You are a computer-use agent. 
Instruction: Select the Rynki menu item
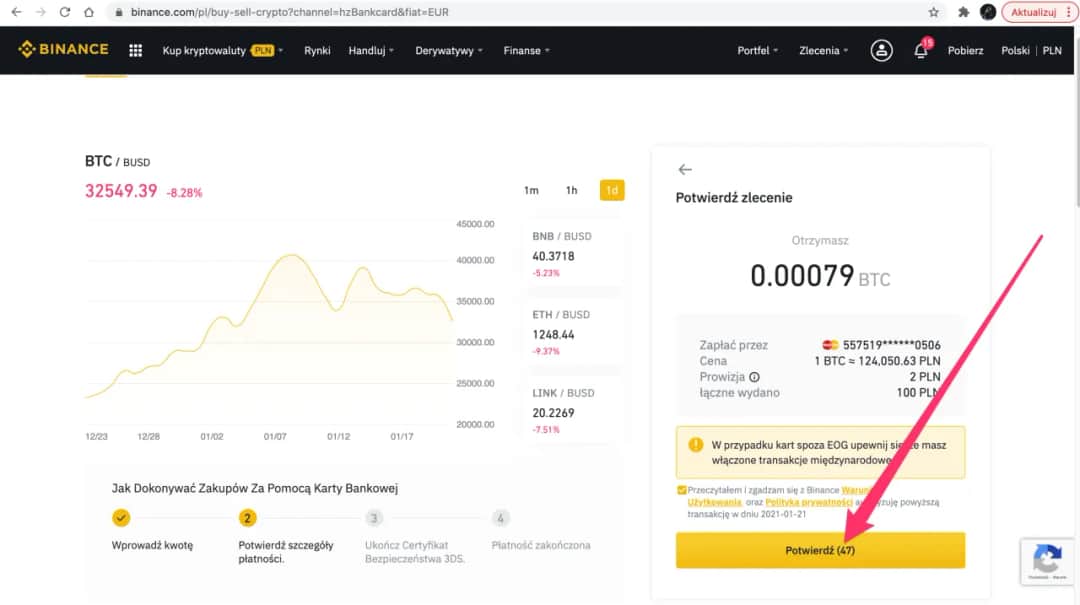click(x=317, y=50)
